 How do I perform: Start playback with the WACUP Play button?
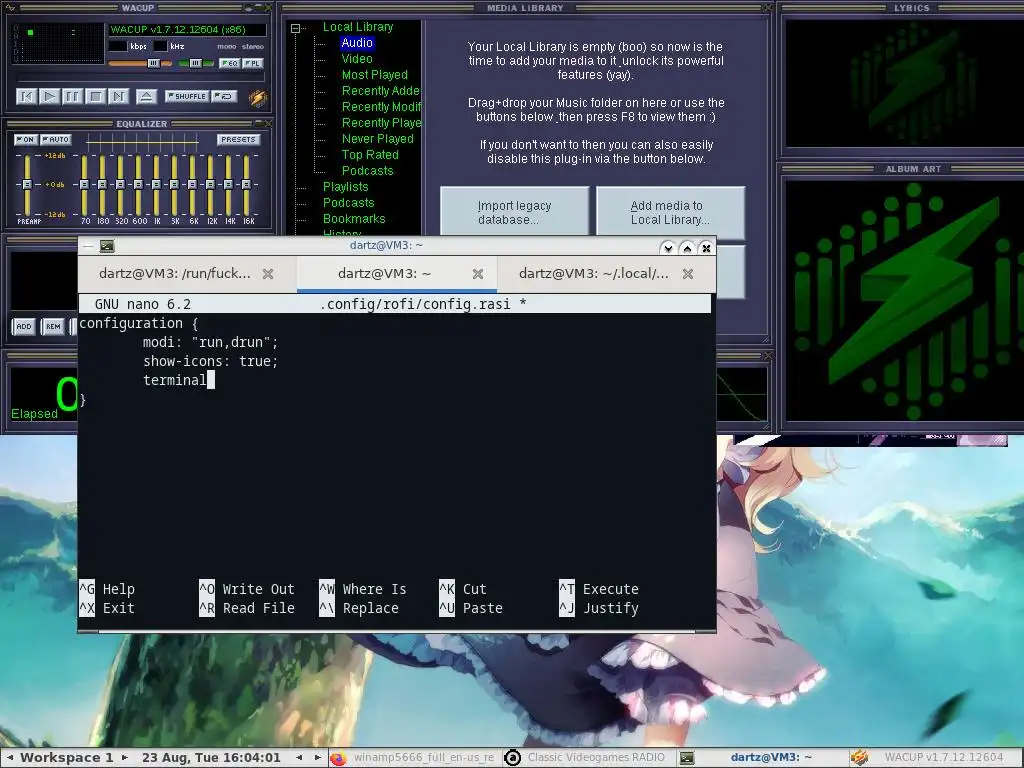point(49,97)
